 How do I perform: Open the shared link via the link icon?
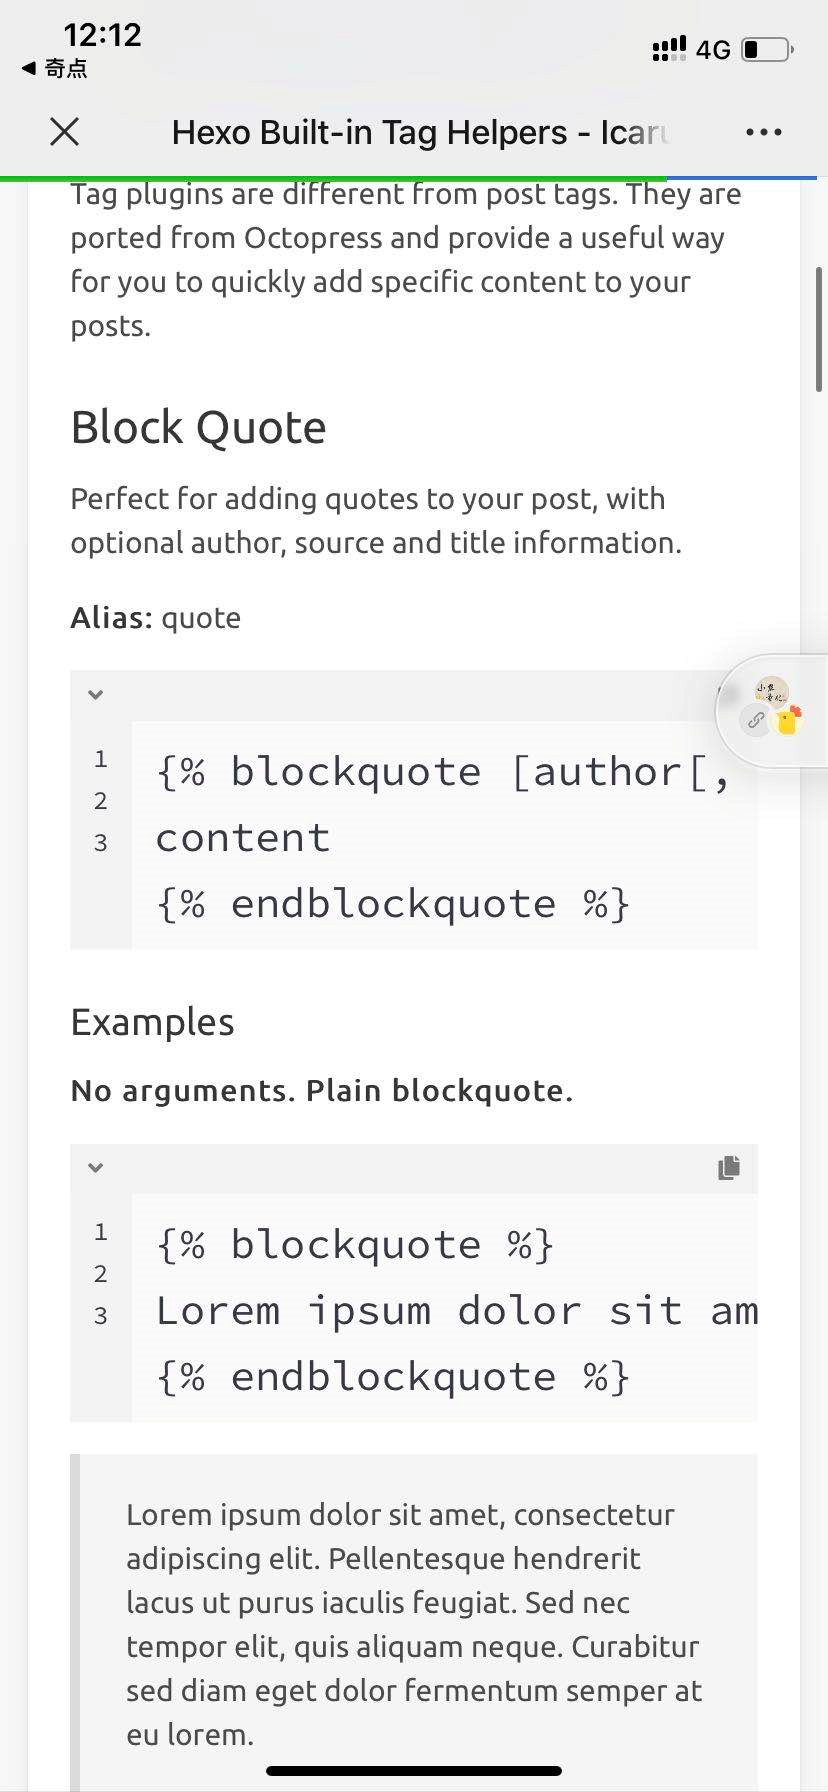click(756, 721)
